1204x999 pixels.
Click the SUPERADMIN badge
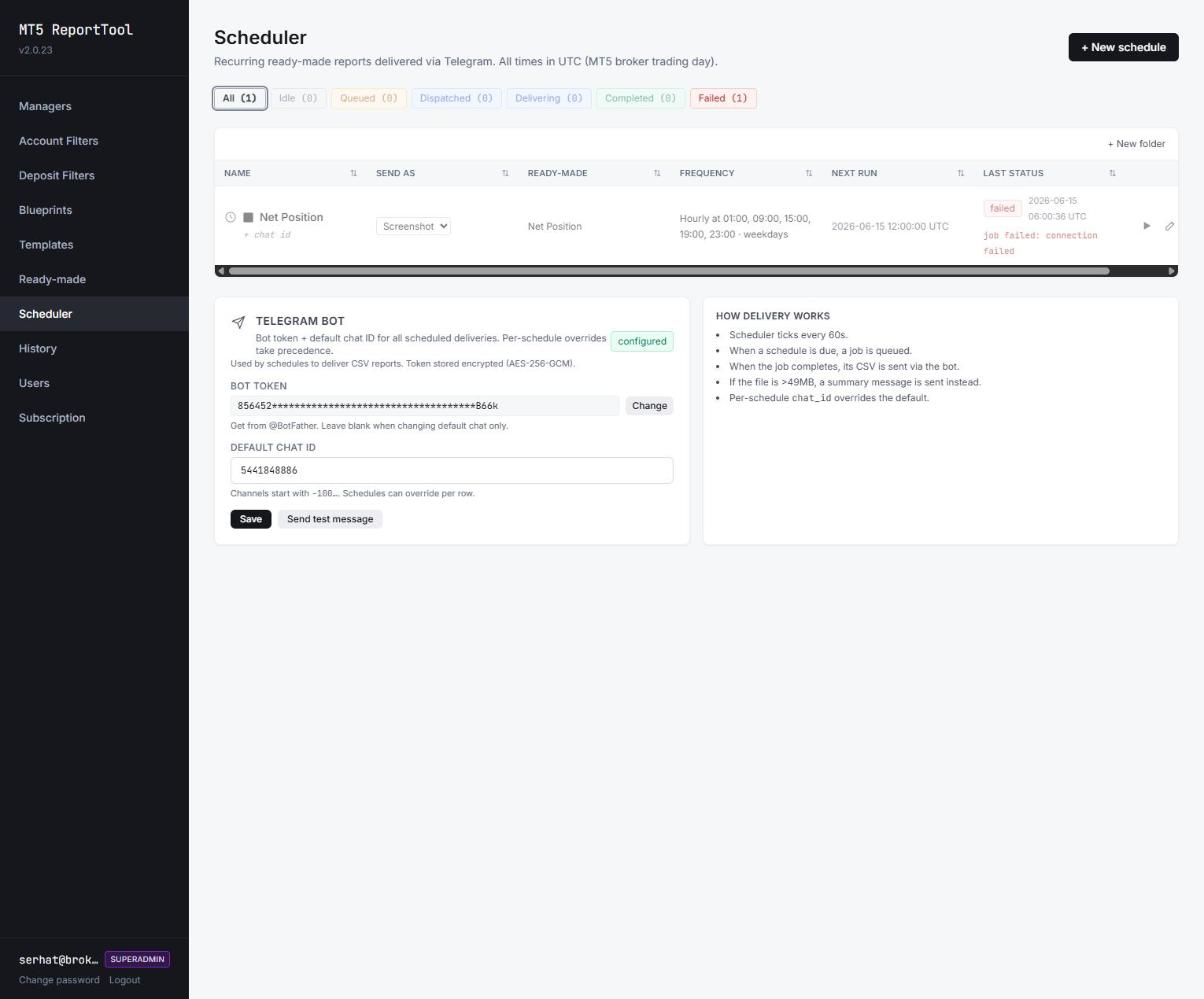[x=137, y=959]
